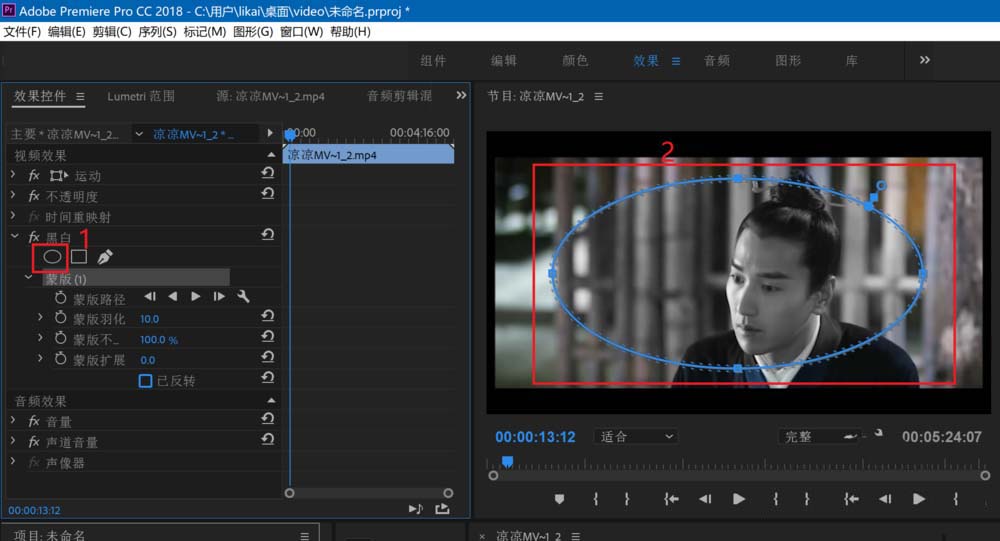Screen dimensions: 1000x541
Task: Play the program monitor video
Action: coord(739,499)
